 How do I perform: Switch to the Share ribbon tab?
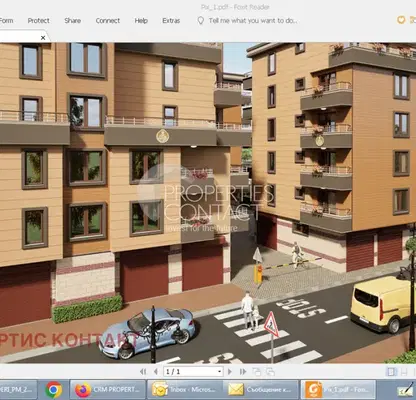pyautogui.click(x=72, y=21)
